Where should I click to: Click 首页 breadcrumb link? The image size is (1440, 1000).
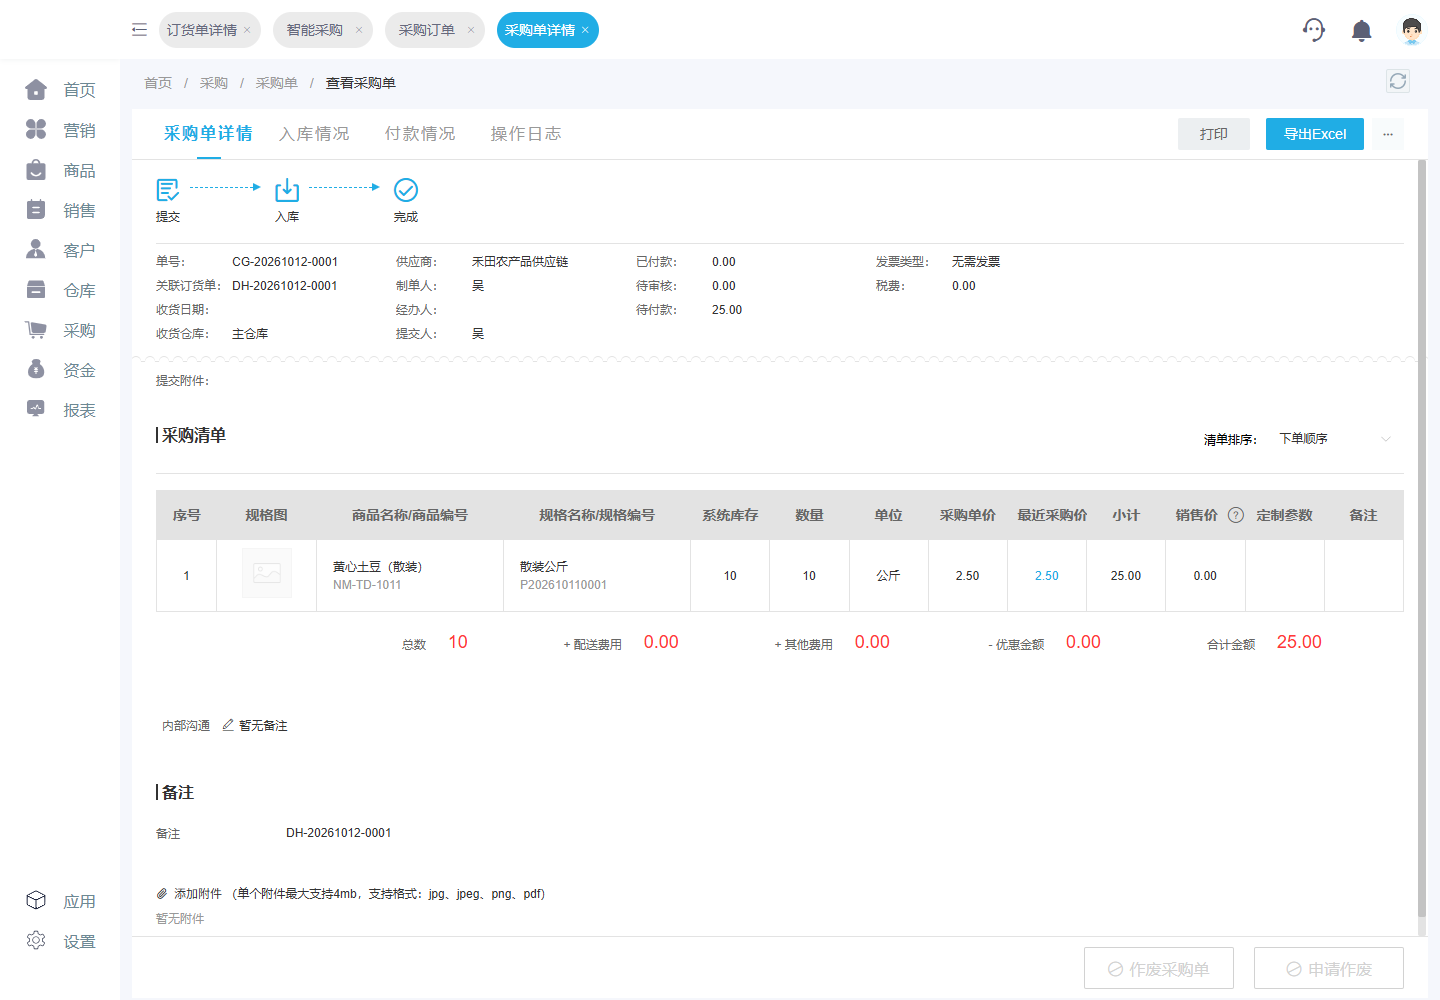[x=158, y=83]
